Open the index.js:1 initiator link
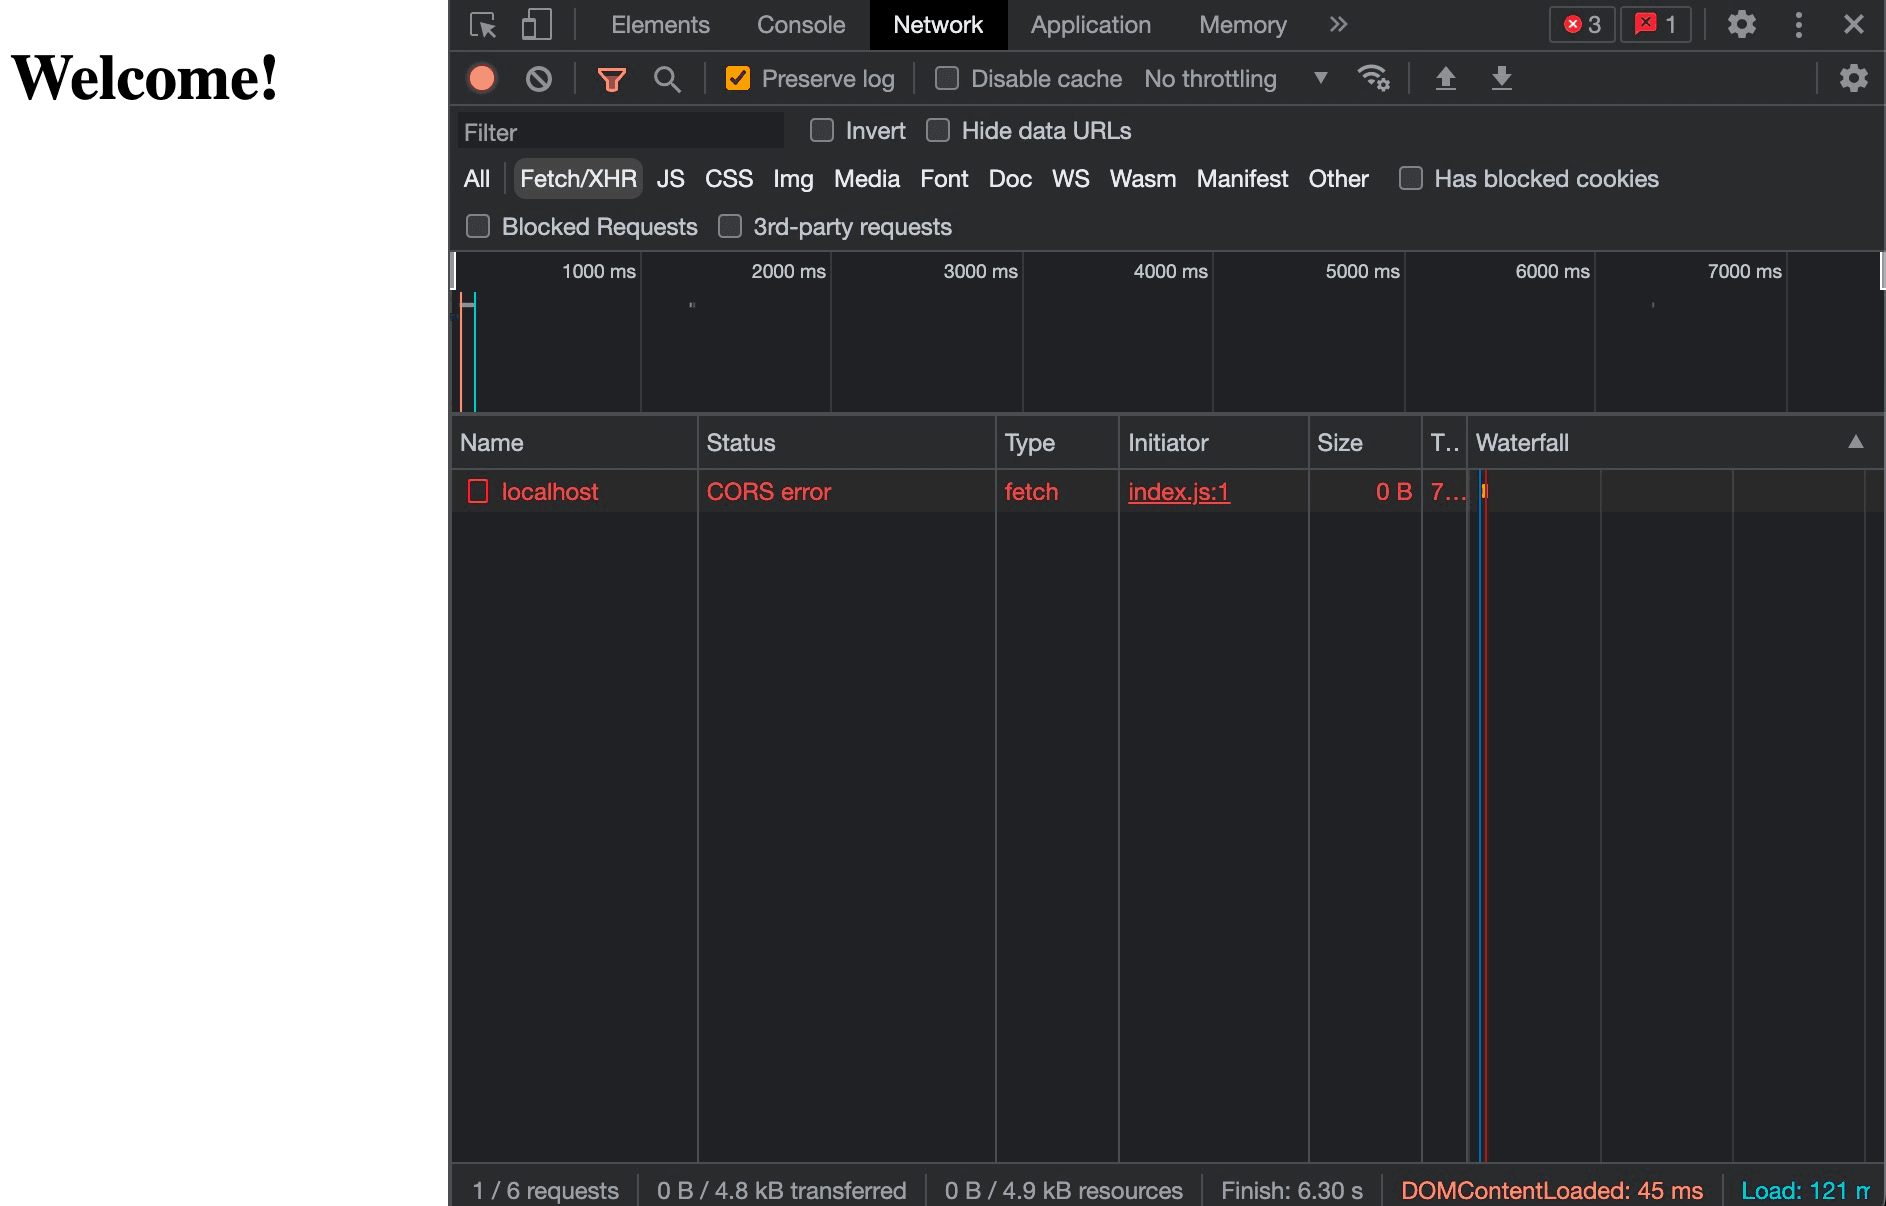 point(1179,491)
